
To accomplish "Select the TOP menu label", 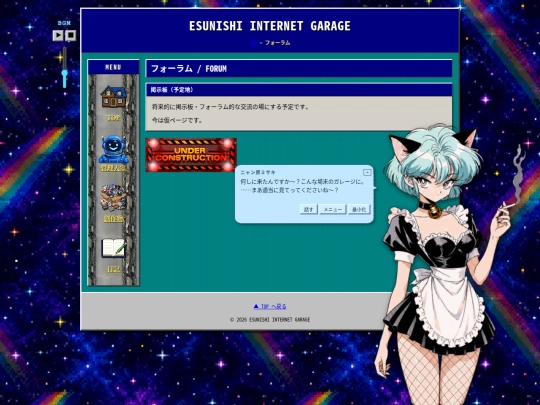I will coord(113,118).
